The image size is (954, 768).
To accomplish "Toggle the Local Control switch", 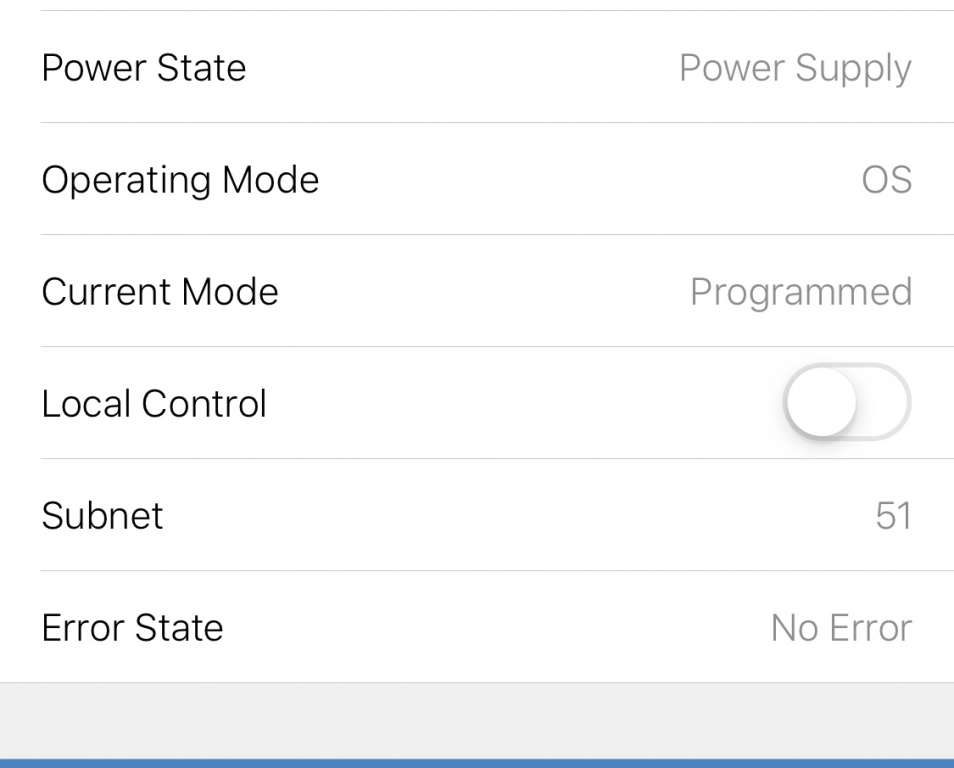I will [846, 403].
